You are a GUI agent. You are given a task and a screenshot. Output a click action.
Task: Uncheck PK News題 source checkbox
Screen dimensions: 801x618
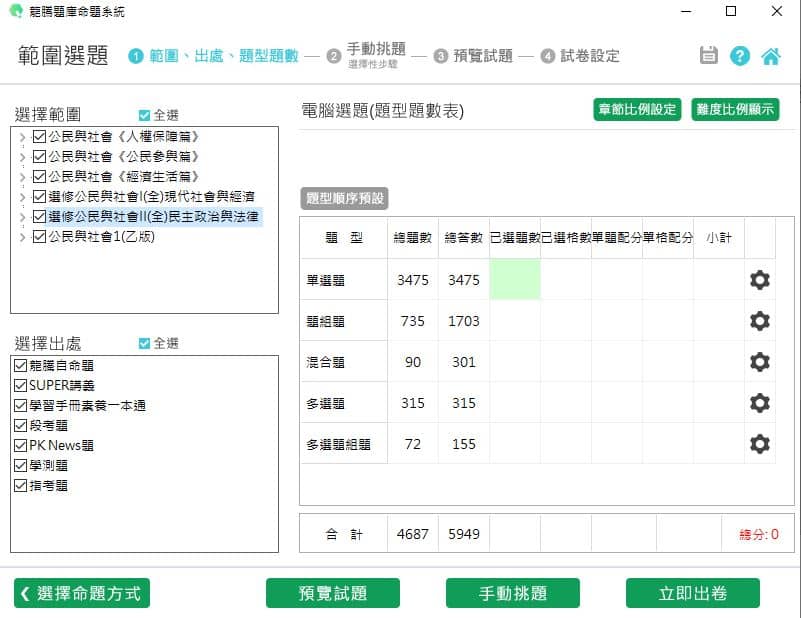click(20, 445)
